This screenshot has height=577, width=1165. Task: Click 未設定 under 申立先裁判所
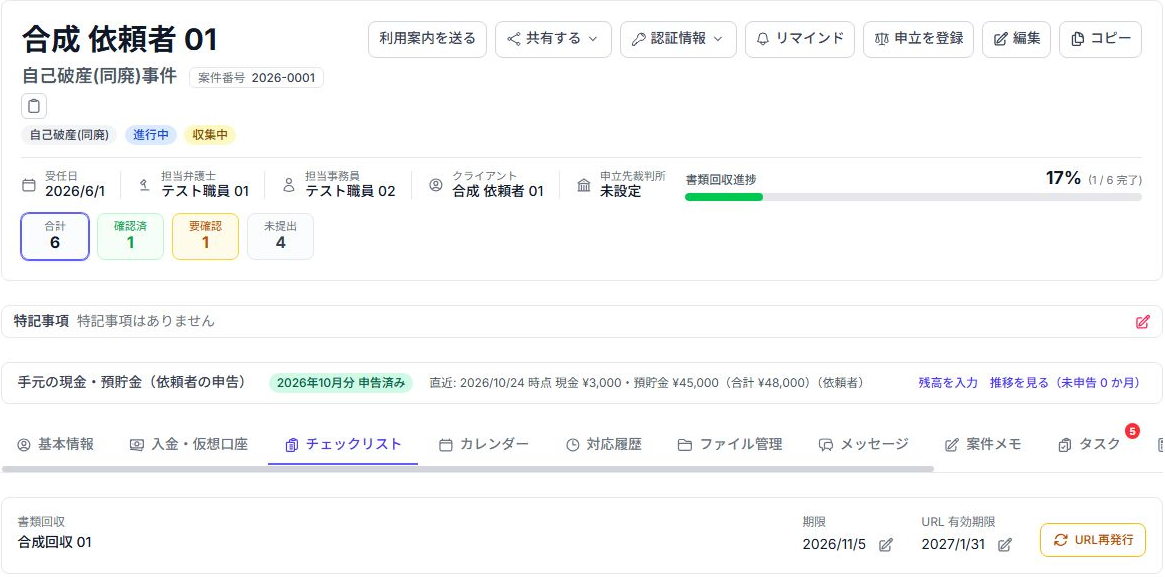click(620, 191)
